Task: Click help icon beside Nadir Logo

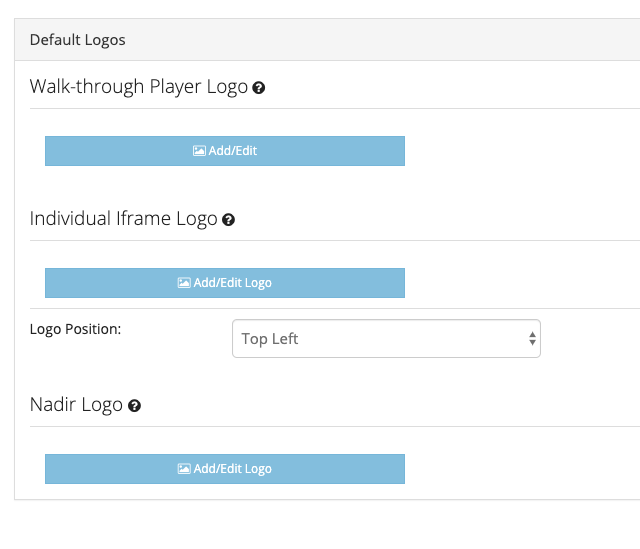Action: pyautogui.click(x=134, y=406)
